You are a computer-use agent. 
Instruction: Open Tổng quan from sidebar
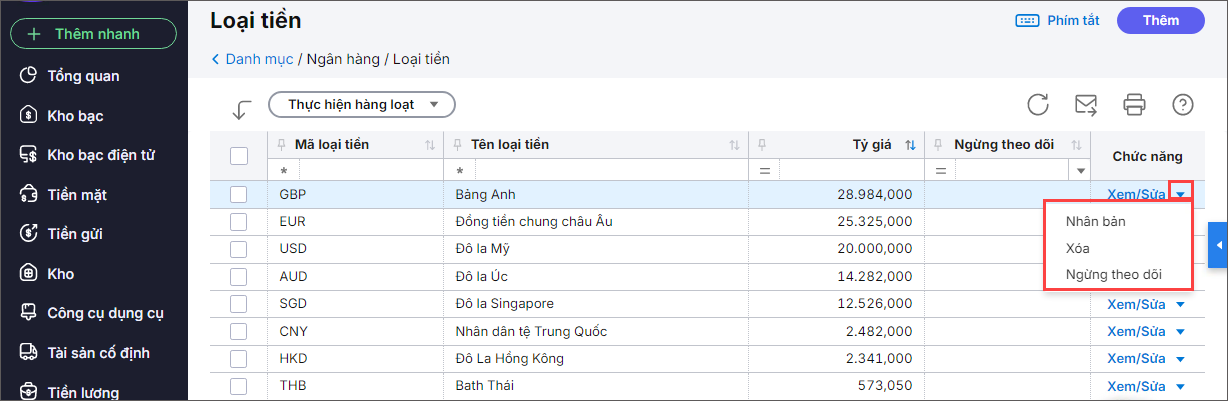click(x=83, y=75)
